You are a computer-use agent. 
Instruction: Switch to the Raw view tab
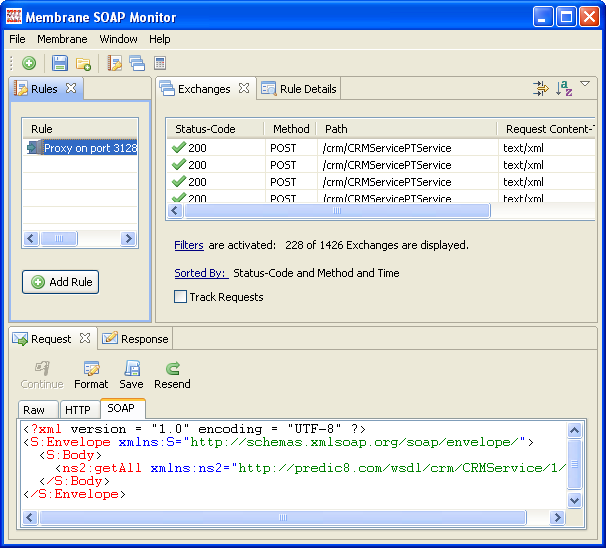pyautogui.click(x=38, y=409)
